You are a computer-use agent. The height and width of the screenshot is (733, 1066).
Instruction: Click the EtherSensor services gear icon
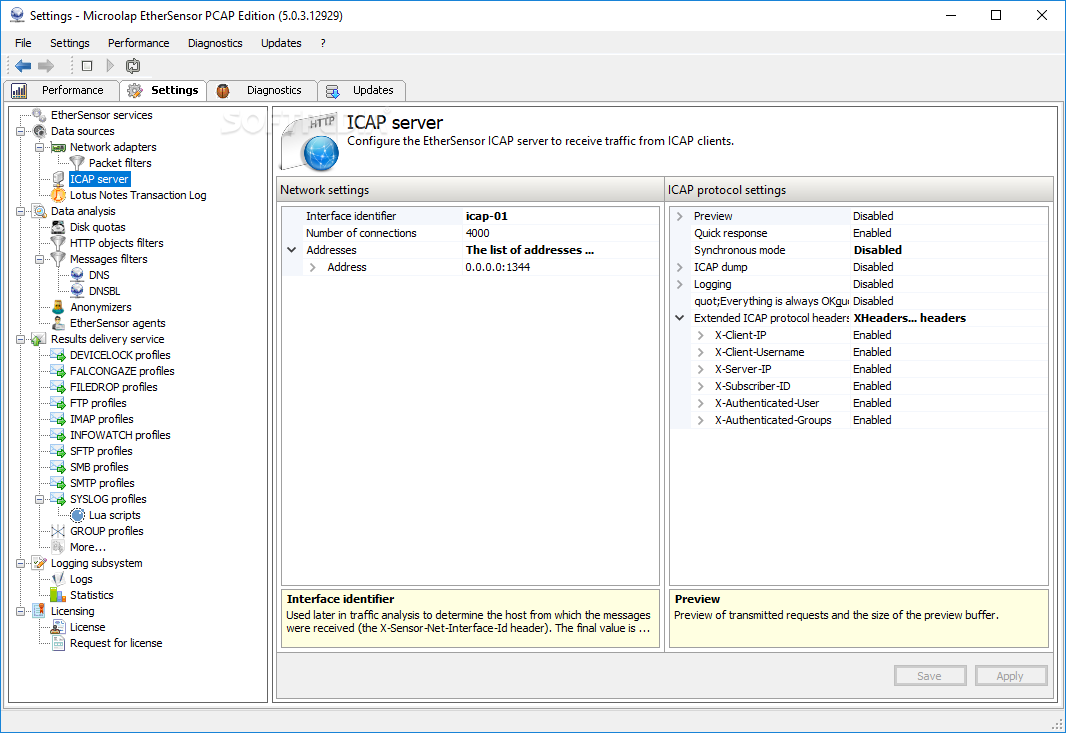tap(39, 115)
